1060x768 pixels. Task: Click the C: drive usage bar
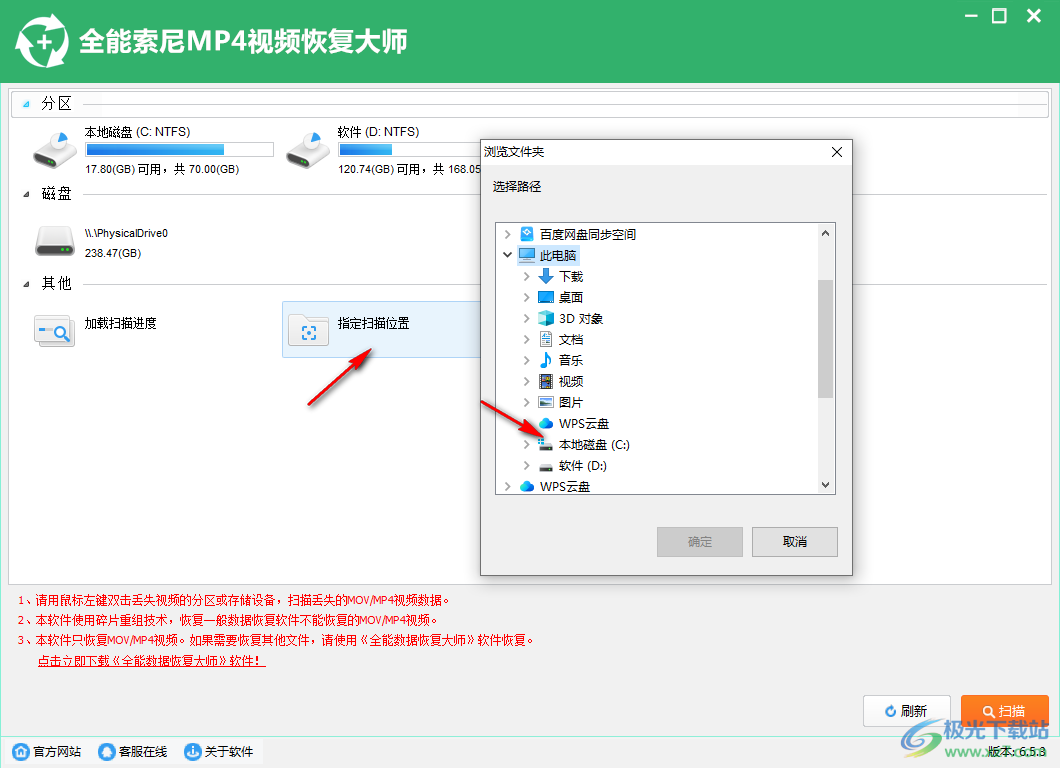point(180,149)
